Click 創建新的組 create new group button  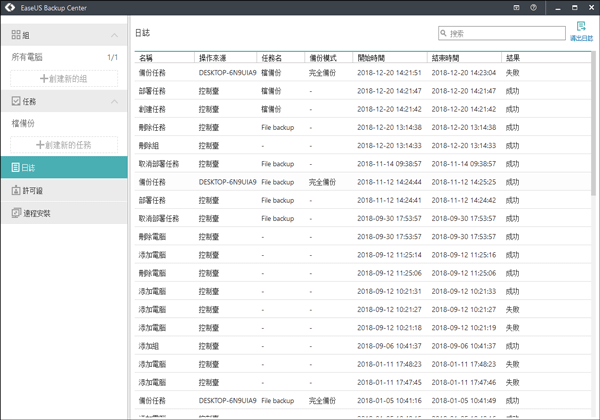tap(64, 78)
